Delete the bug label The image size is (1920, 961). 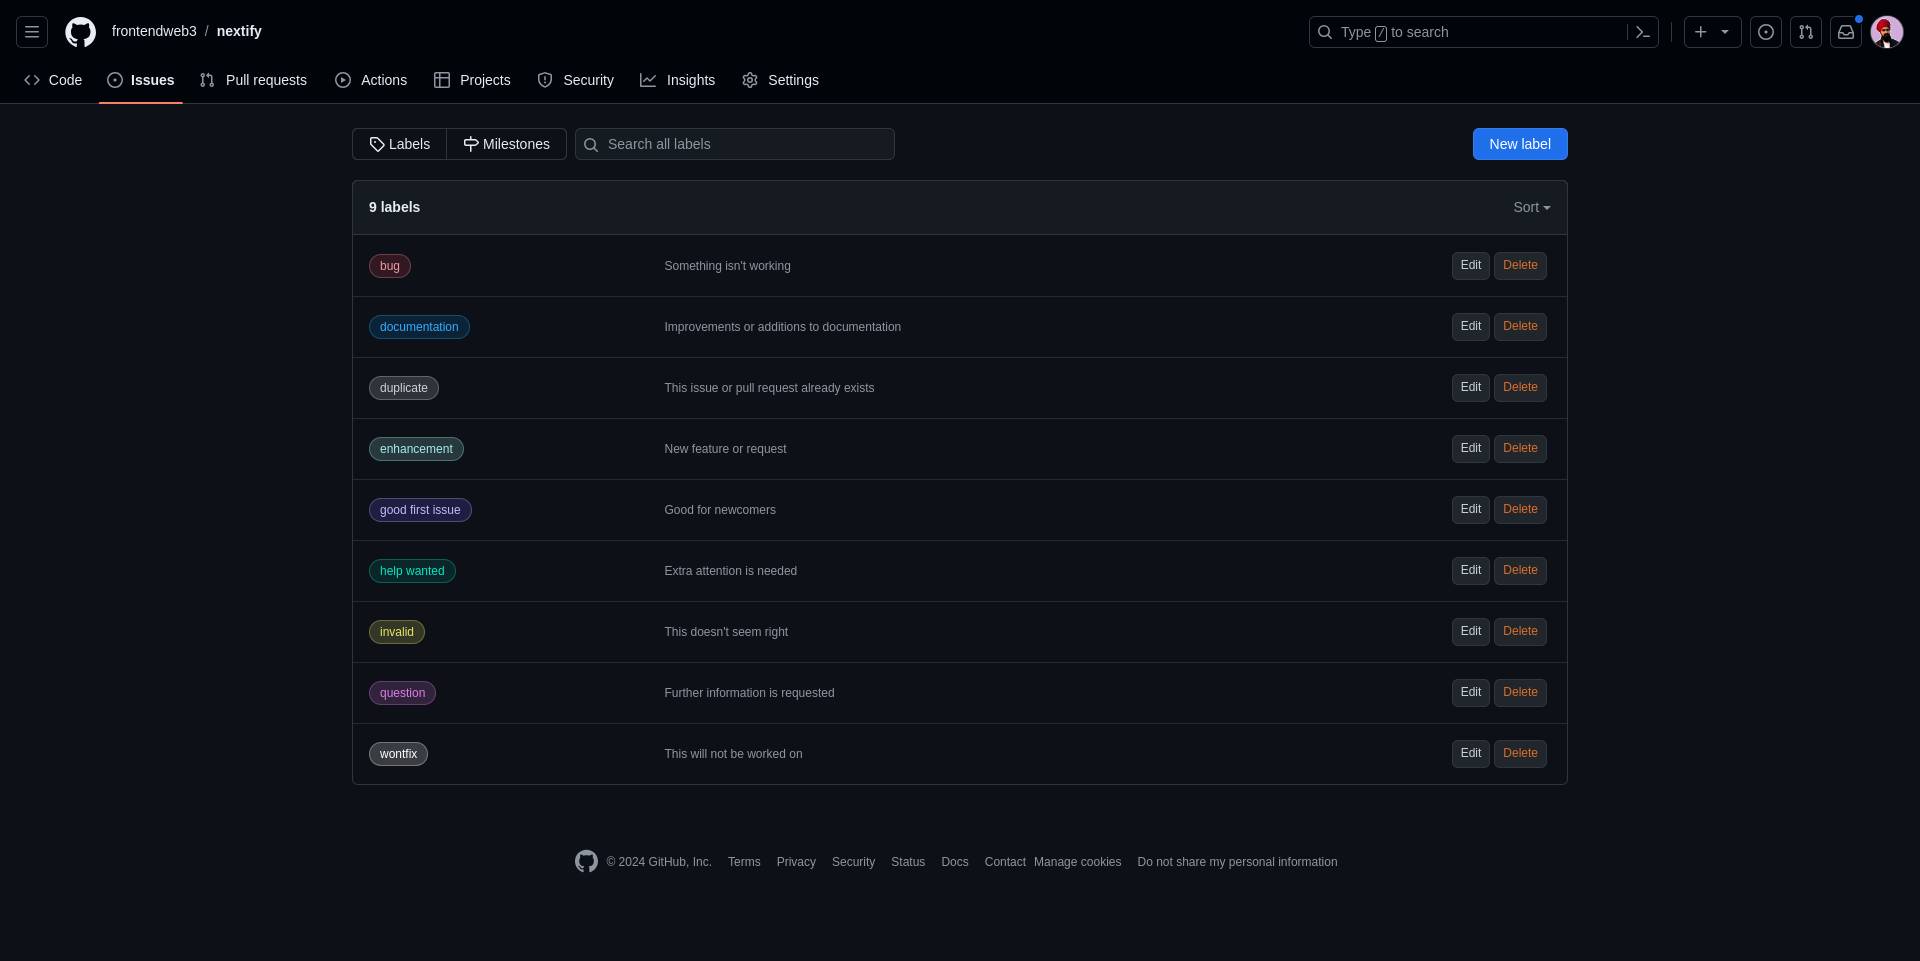[1520, 265]
